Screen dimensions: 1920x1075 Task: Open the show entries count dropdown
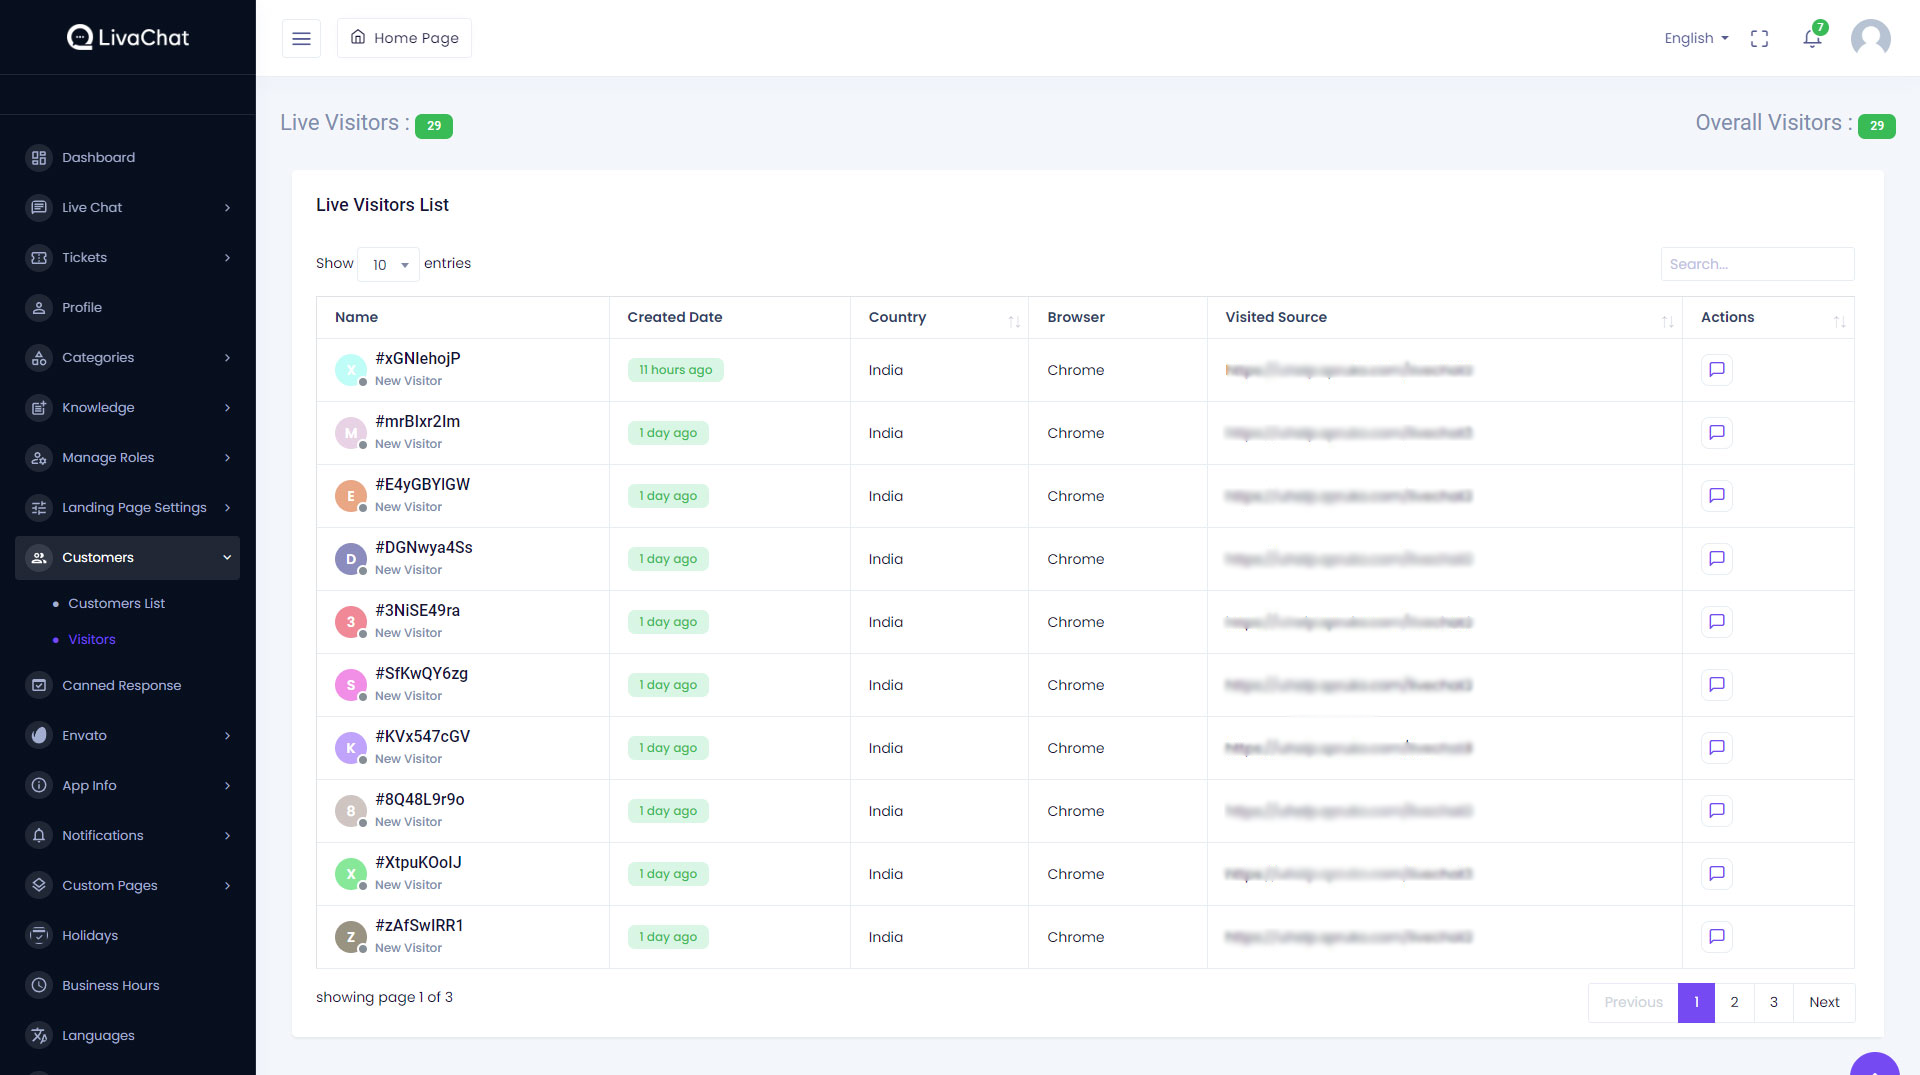389,265
